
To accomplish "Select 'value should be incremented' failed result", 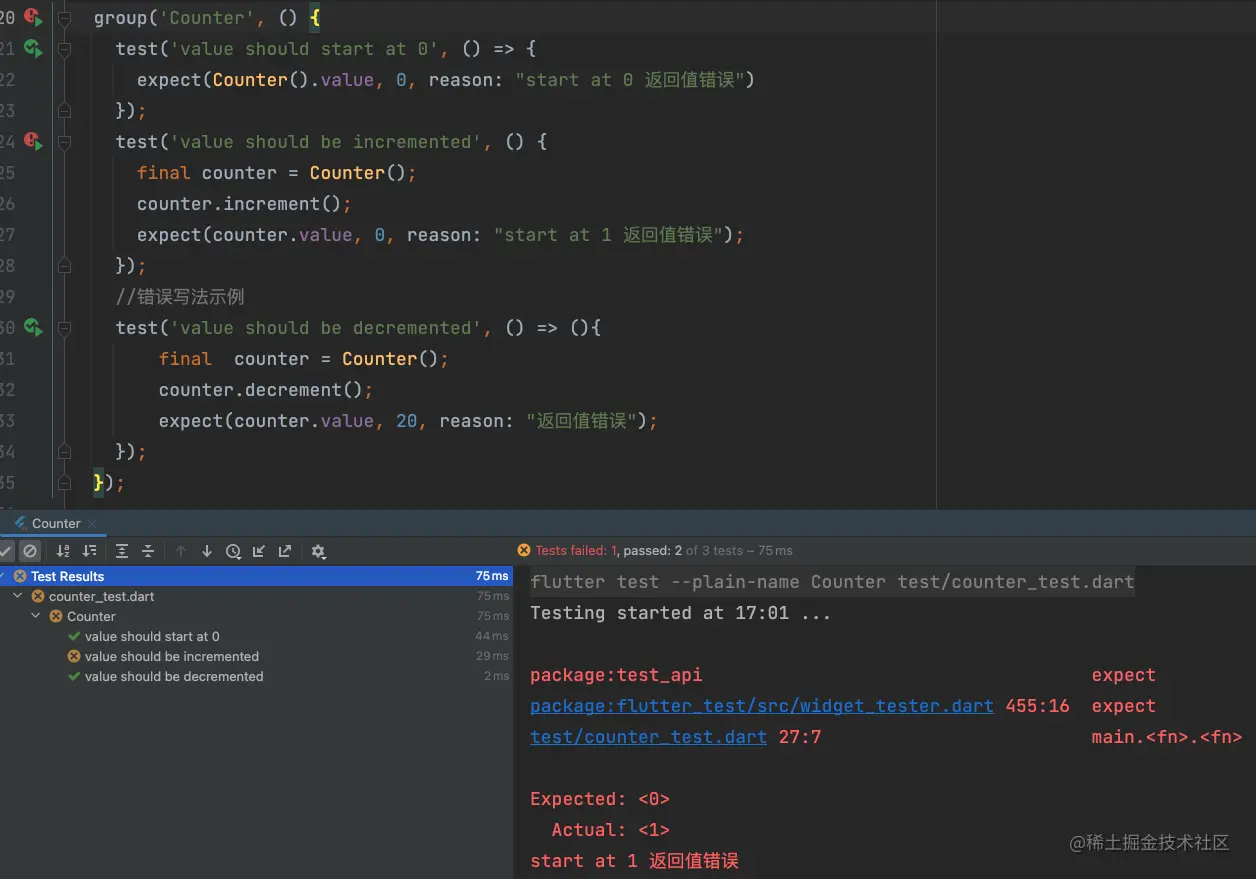I will pyautogui.click(x=172, y=656).
